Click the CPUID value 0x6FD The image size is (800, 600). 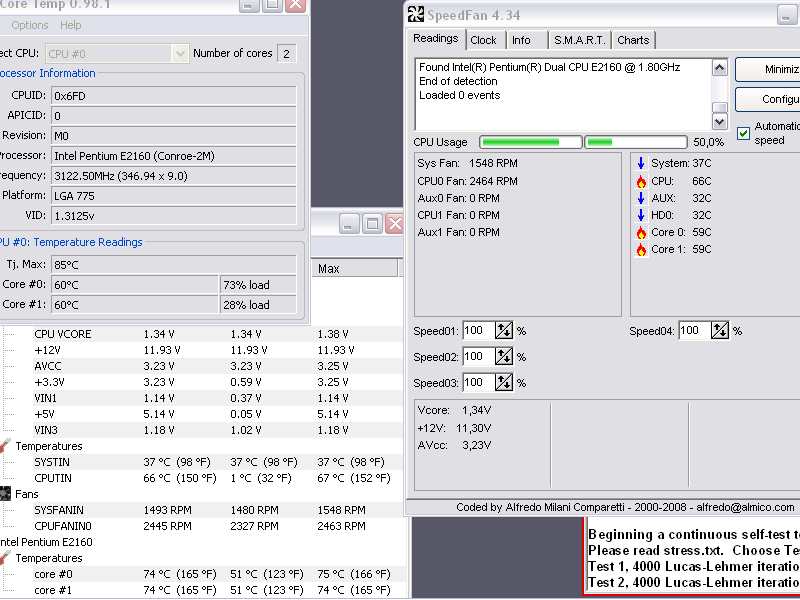173,96
